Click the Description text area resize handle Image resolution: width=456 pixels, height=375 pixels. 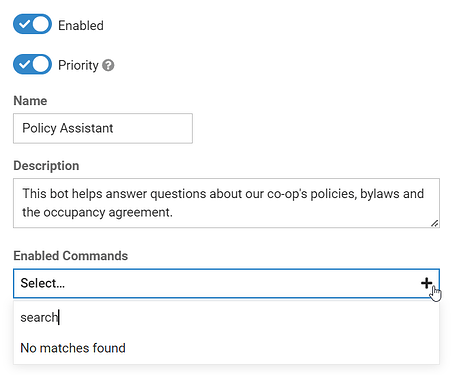pos(434,223)
